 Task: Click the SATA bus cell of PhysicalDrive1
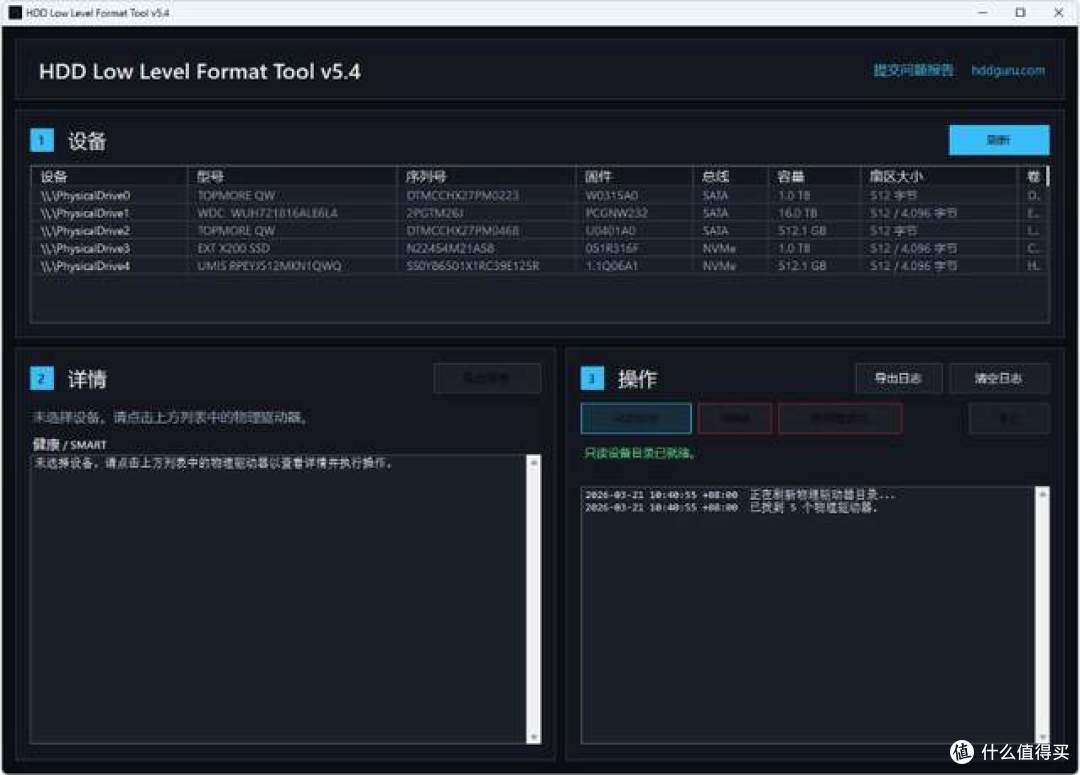pyautogui.click(x=715, y=213)
